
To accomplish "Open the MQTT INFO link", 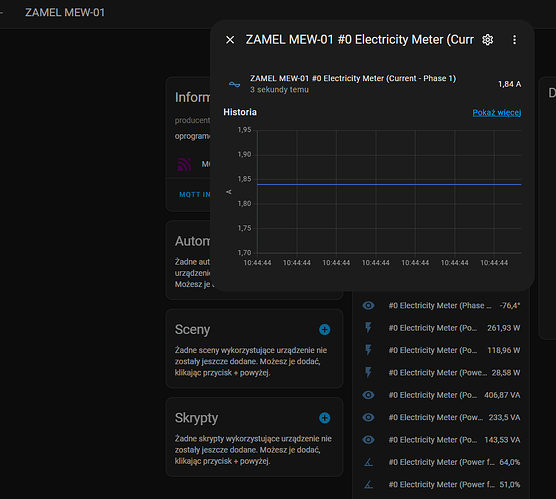I will tap(195, 194).
